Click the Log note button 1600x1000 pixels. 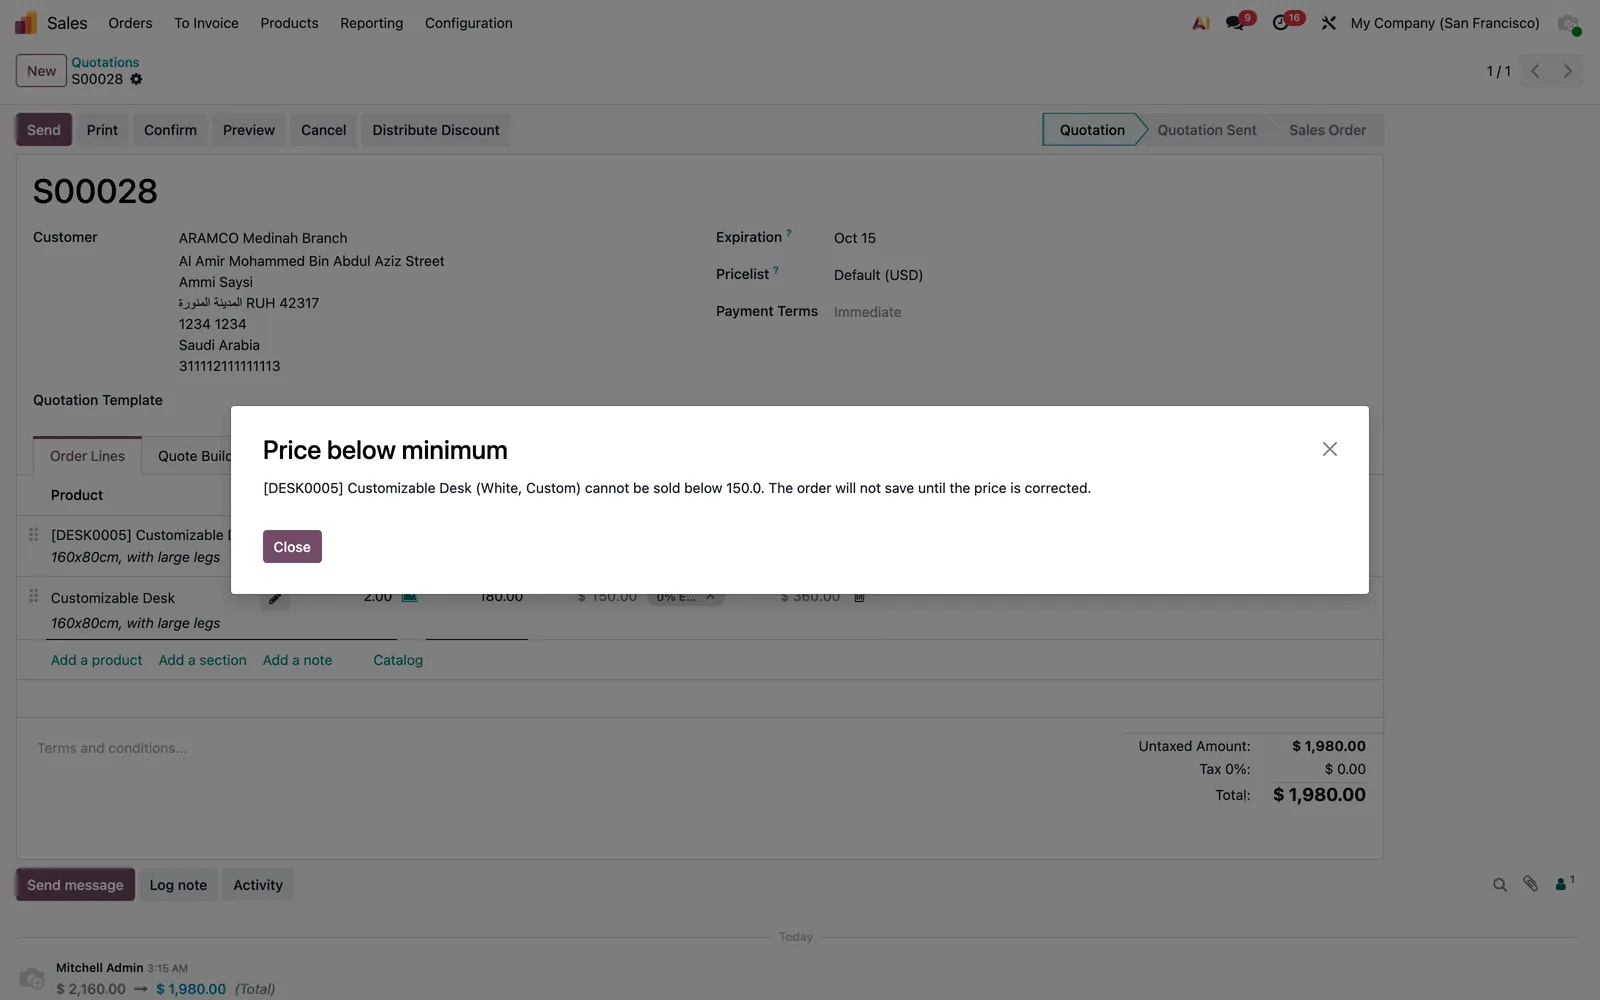pos(178,885)
